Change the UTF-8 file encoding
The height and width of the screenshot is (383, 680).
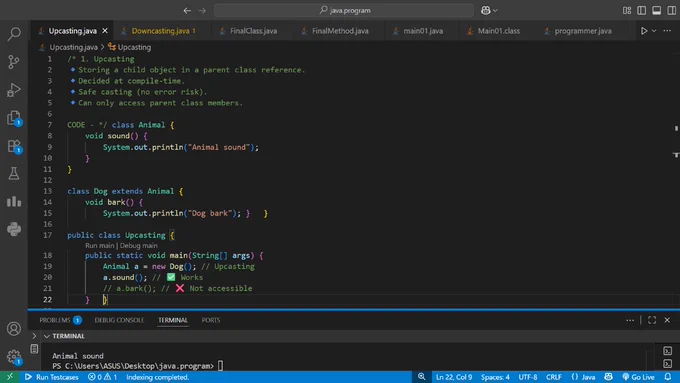point(528,377)
